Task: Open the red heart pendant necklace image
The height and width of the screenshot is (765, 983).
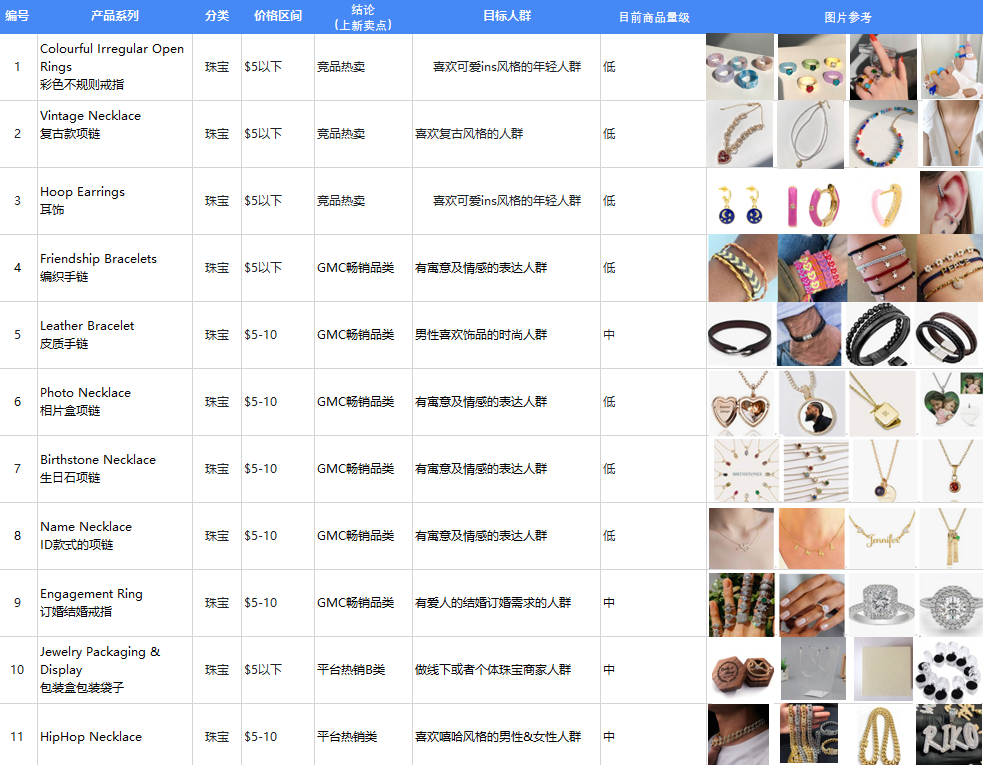Action: coord(740,134)
